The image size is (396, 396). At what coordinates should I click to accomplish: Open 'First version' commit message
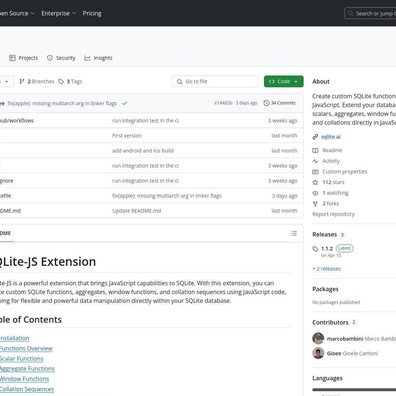pyautogui.click(x=127, y=136)
